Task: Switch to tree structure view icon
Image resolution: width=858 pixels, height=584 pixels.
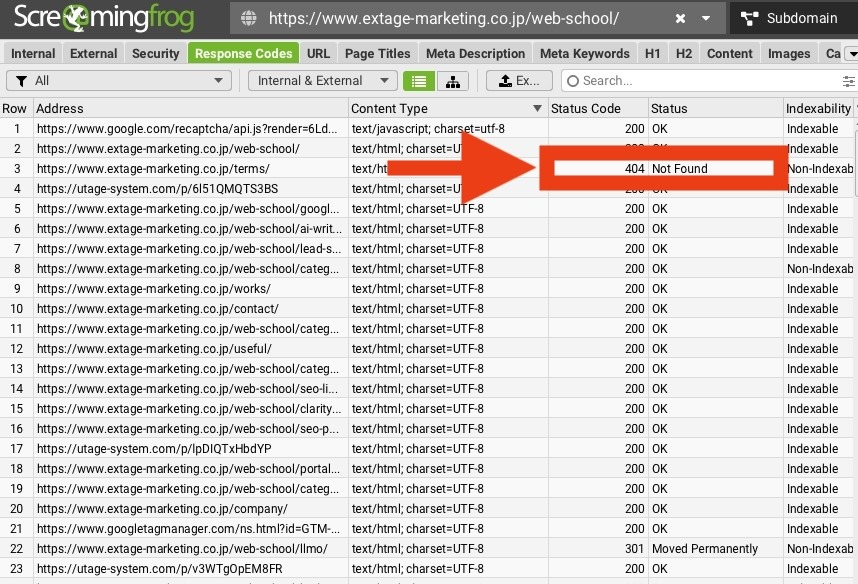Action: pos(453,81)
